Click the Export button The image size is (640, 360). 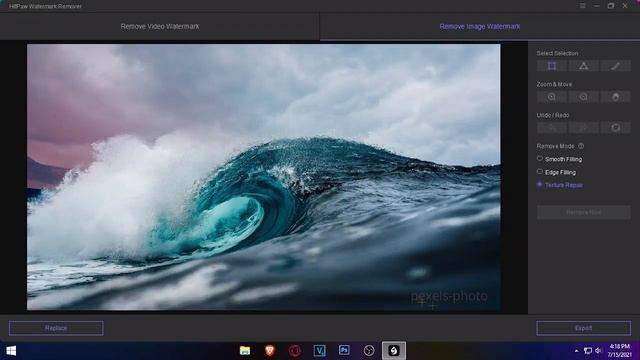[584, 328]
